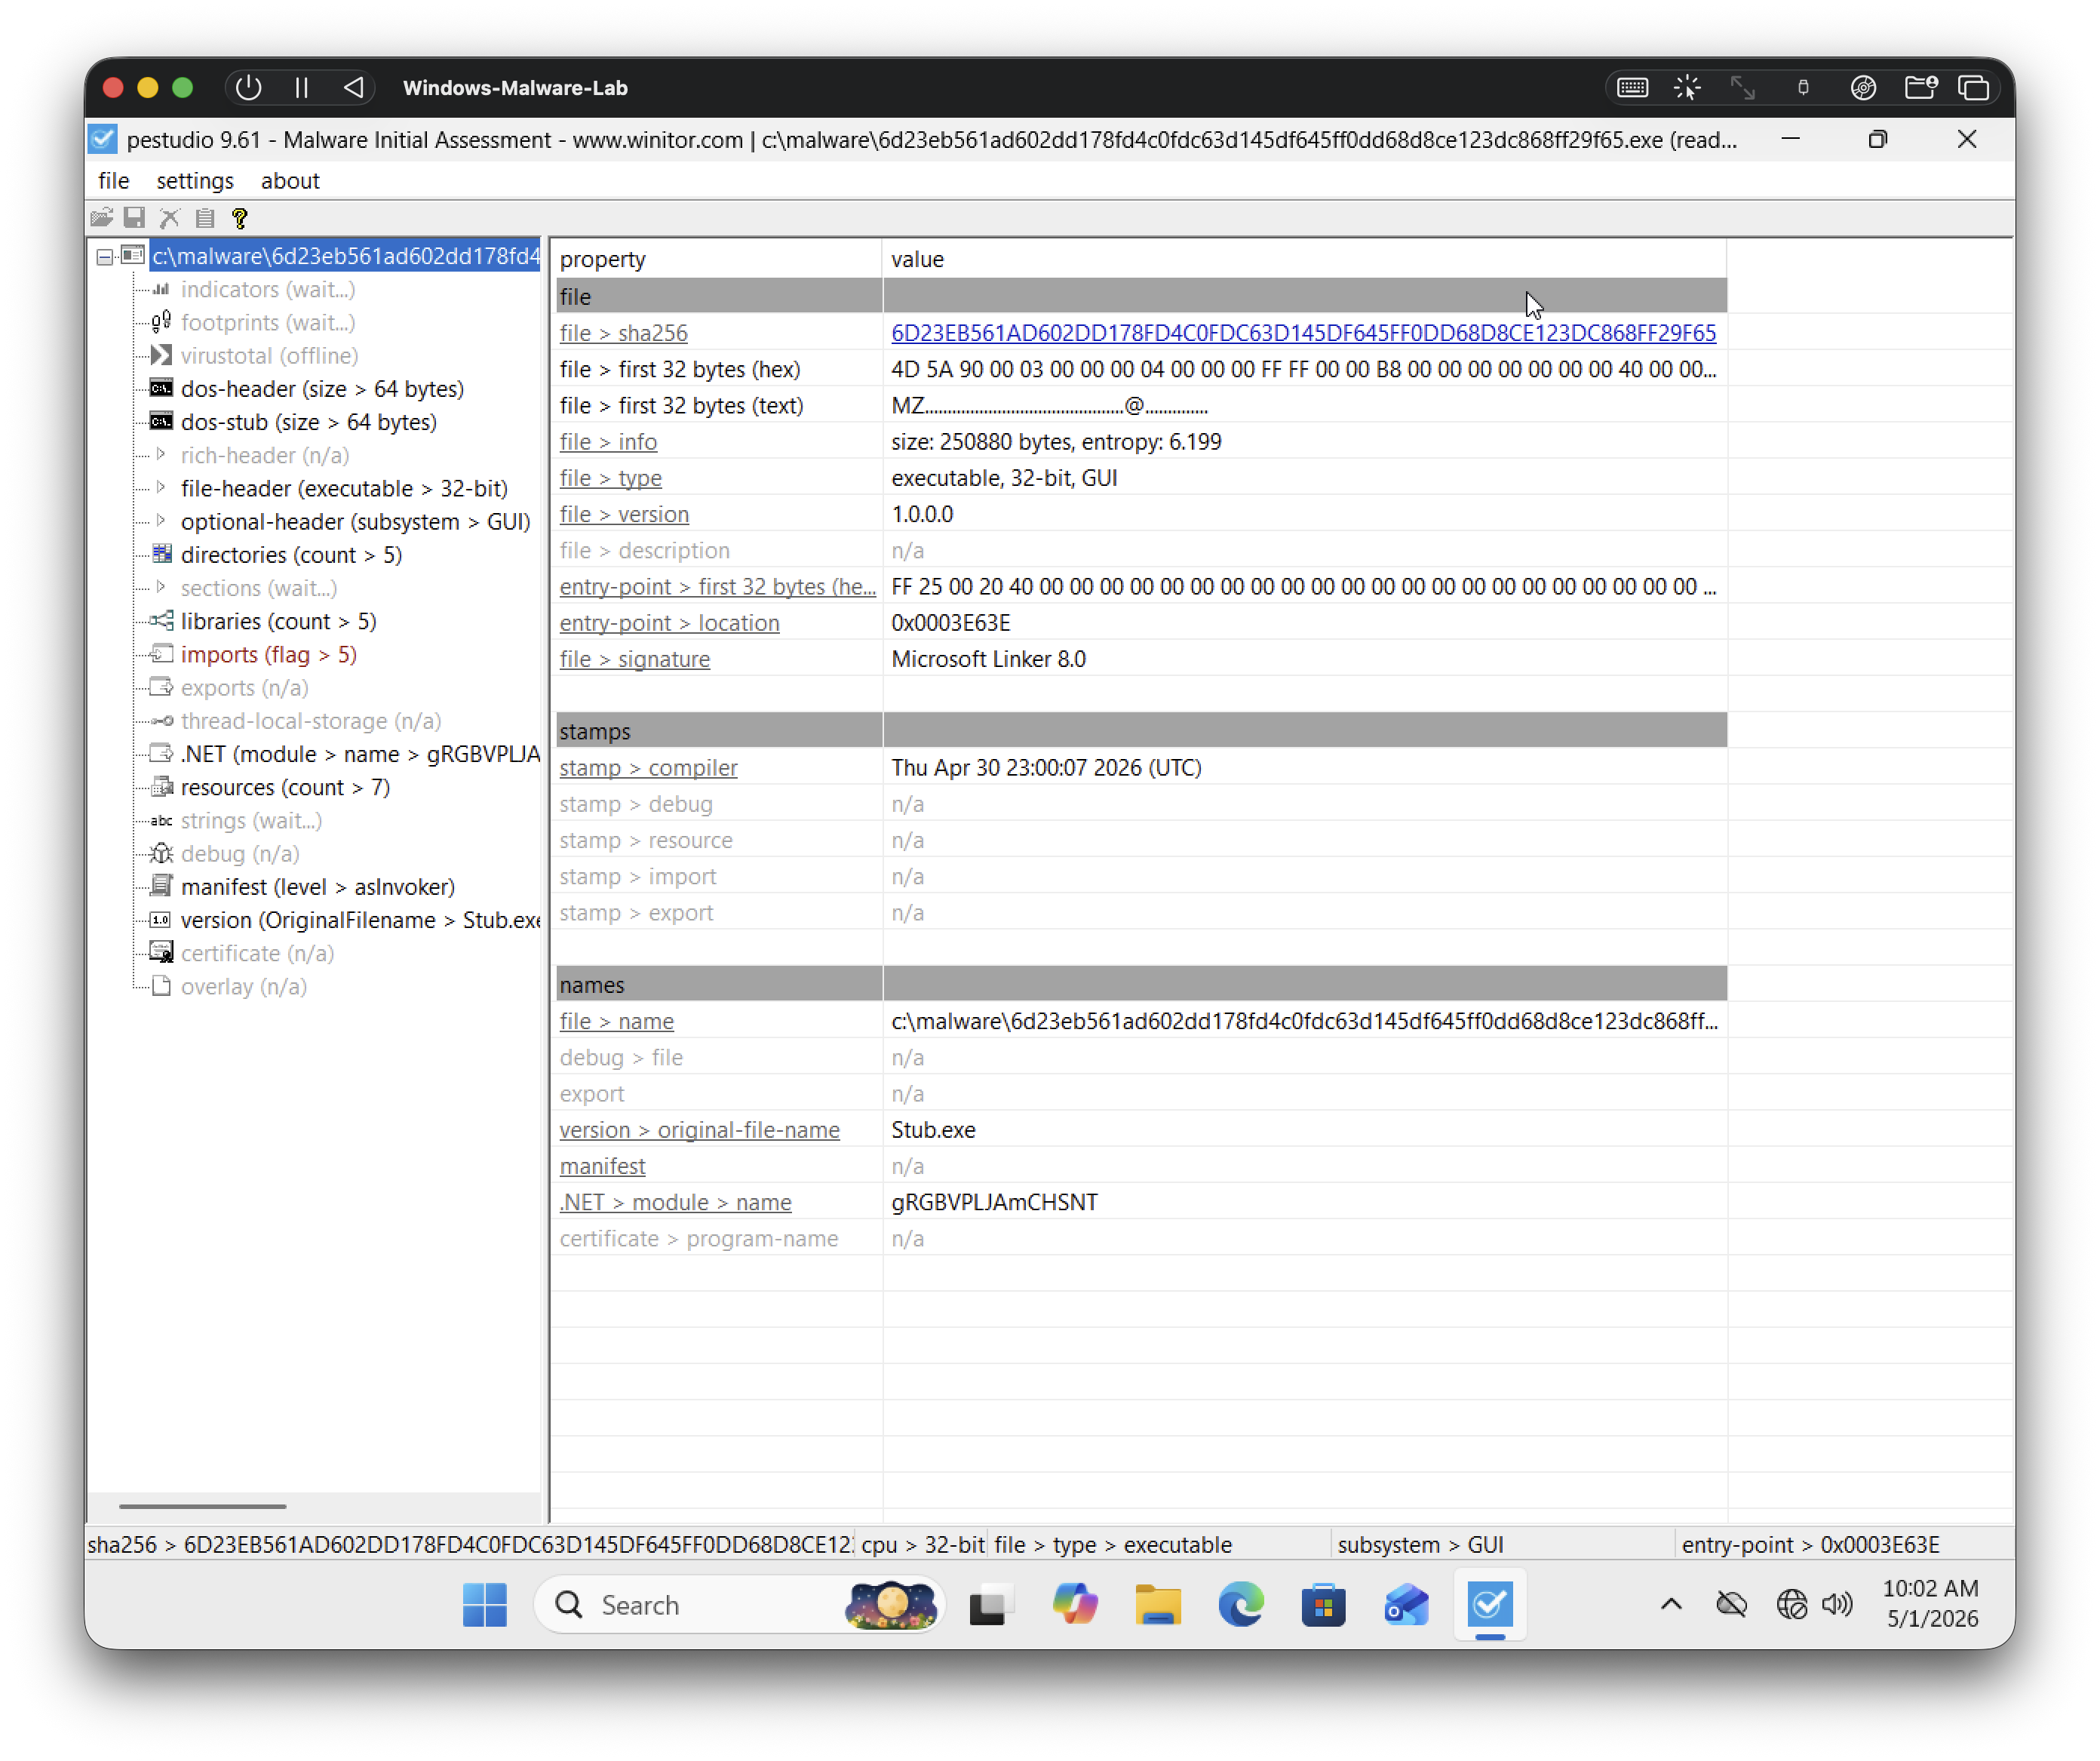
Task: Click the 'value' column header
Action: pyautogui.click(x=1305, y=259)
